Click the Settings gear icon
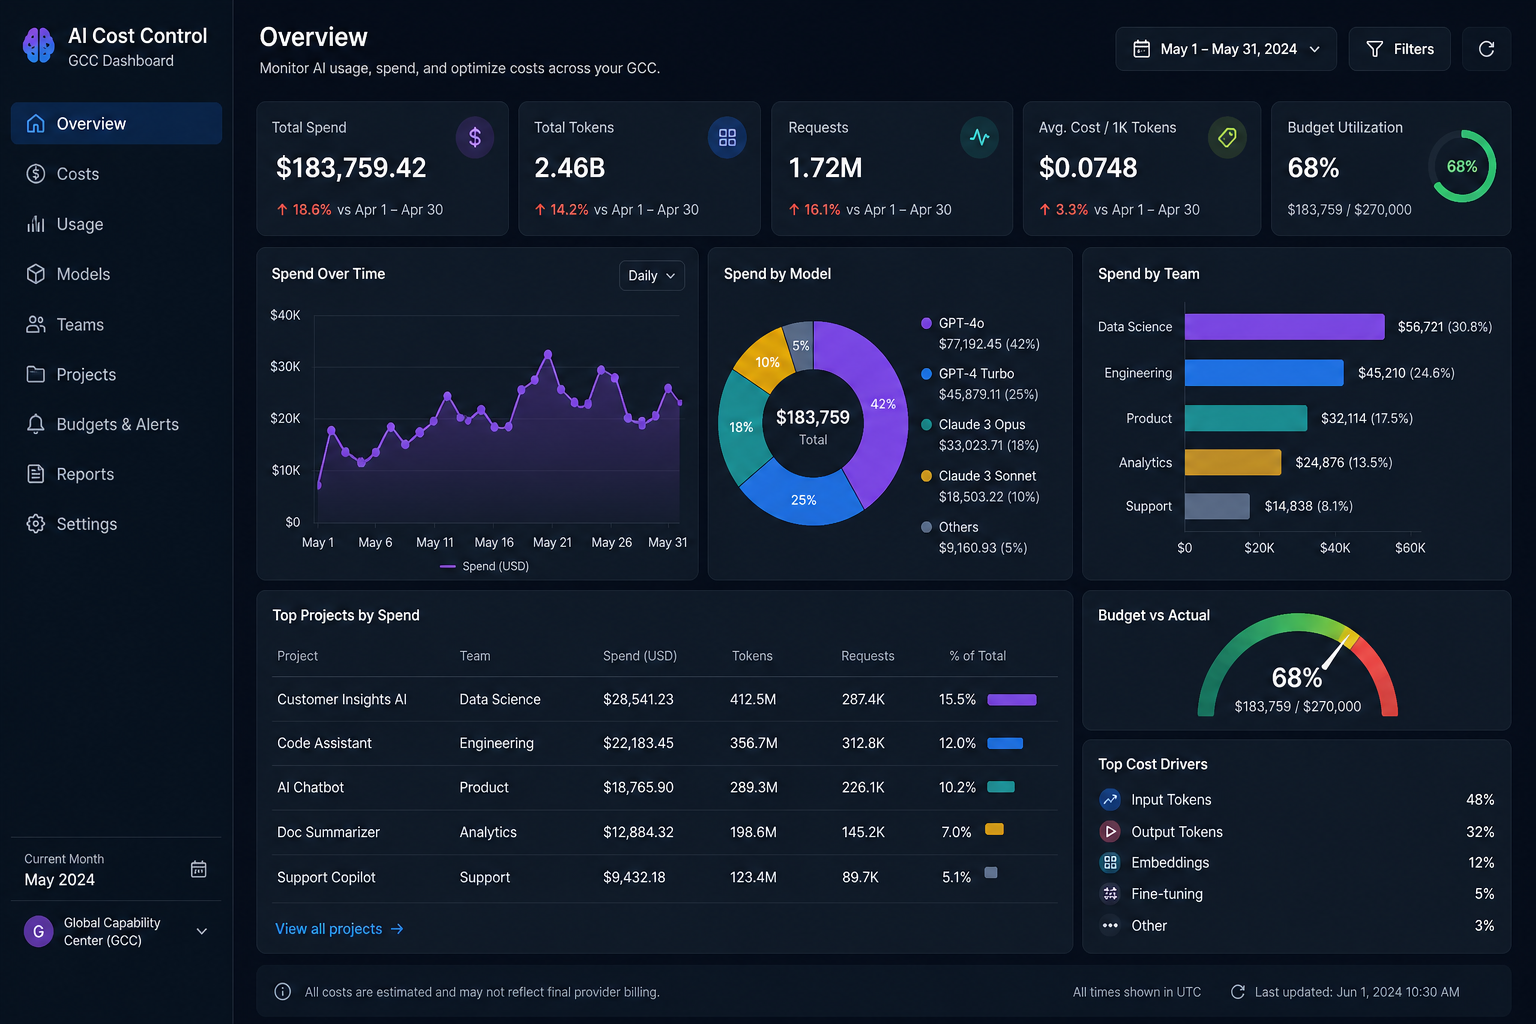 click(x=35, y=524)
